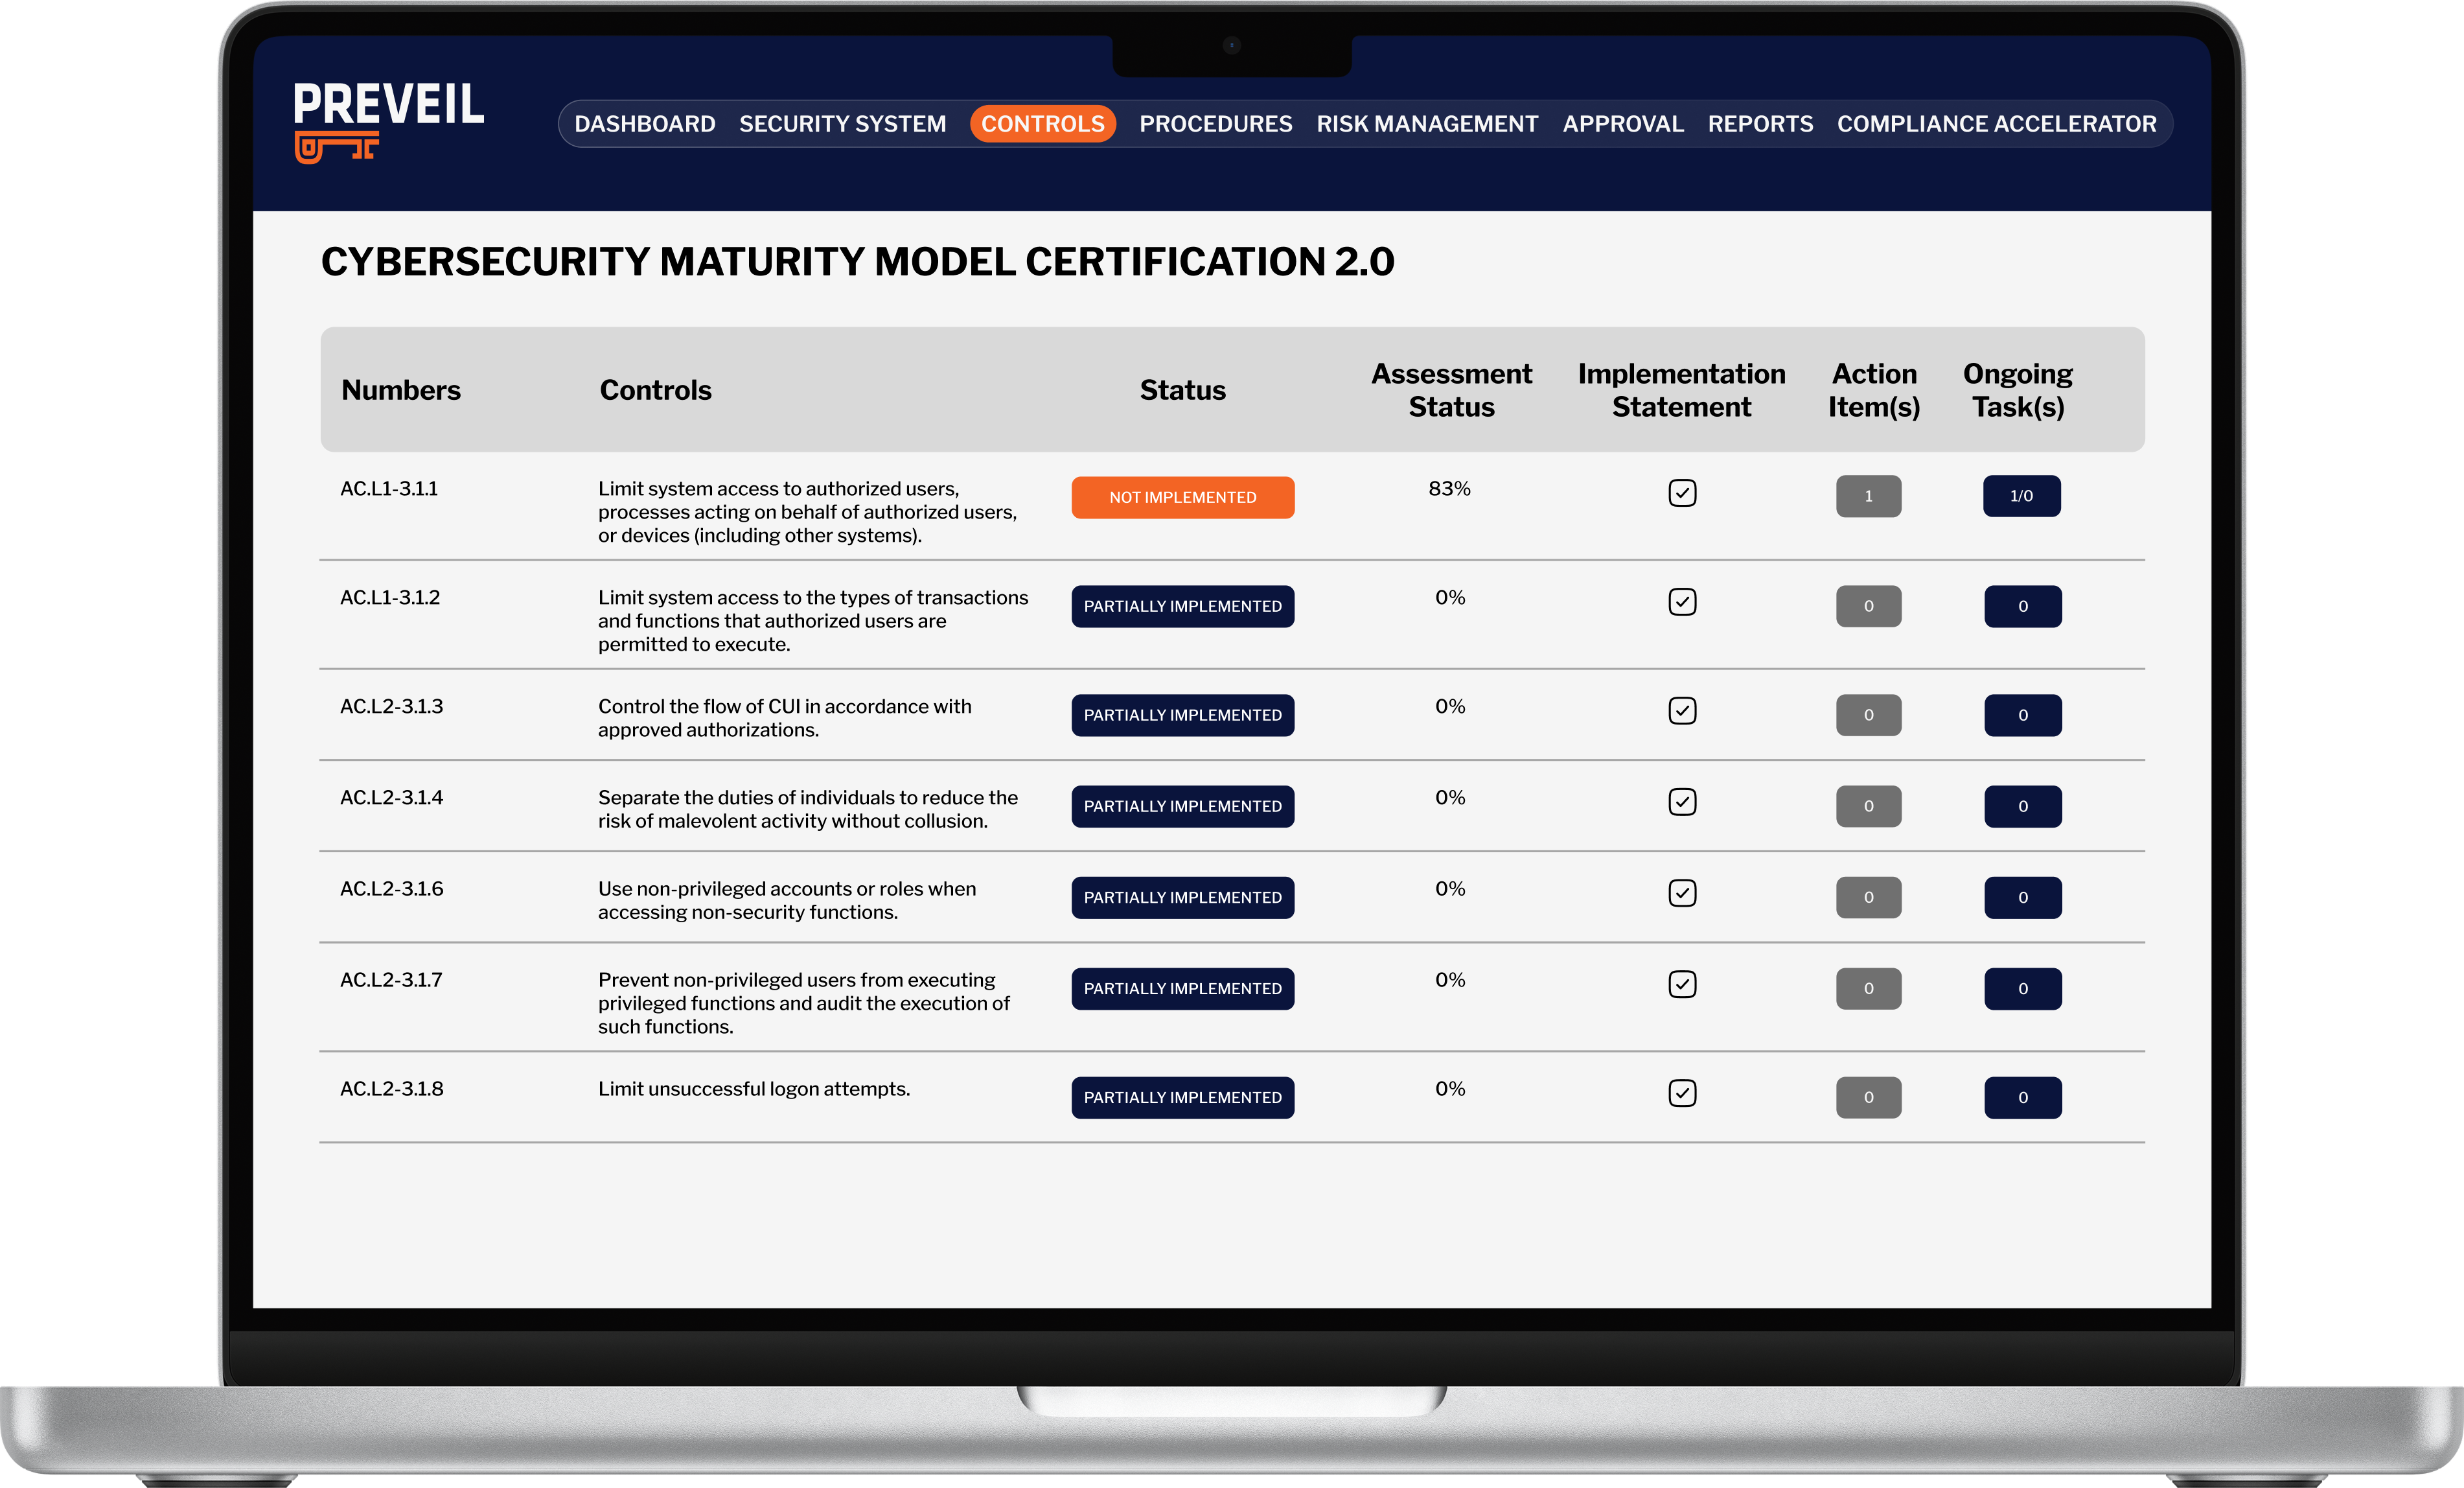Toggle implementation statement checkbox for AC.L2-3.1.4
Viewport: 2464px width, 1488px height.
click(1682, 802)
